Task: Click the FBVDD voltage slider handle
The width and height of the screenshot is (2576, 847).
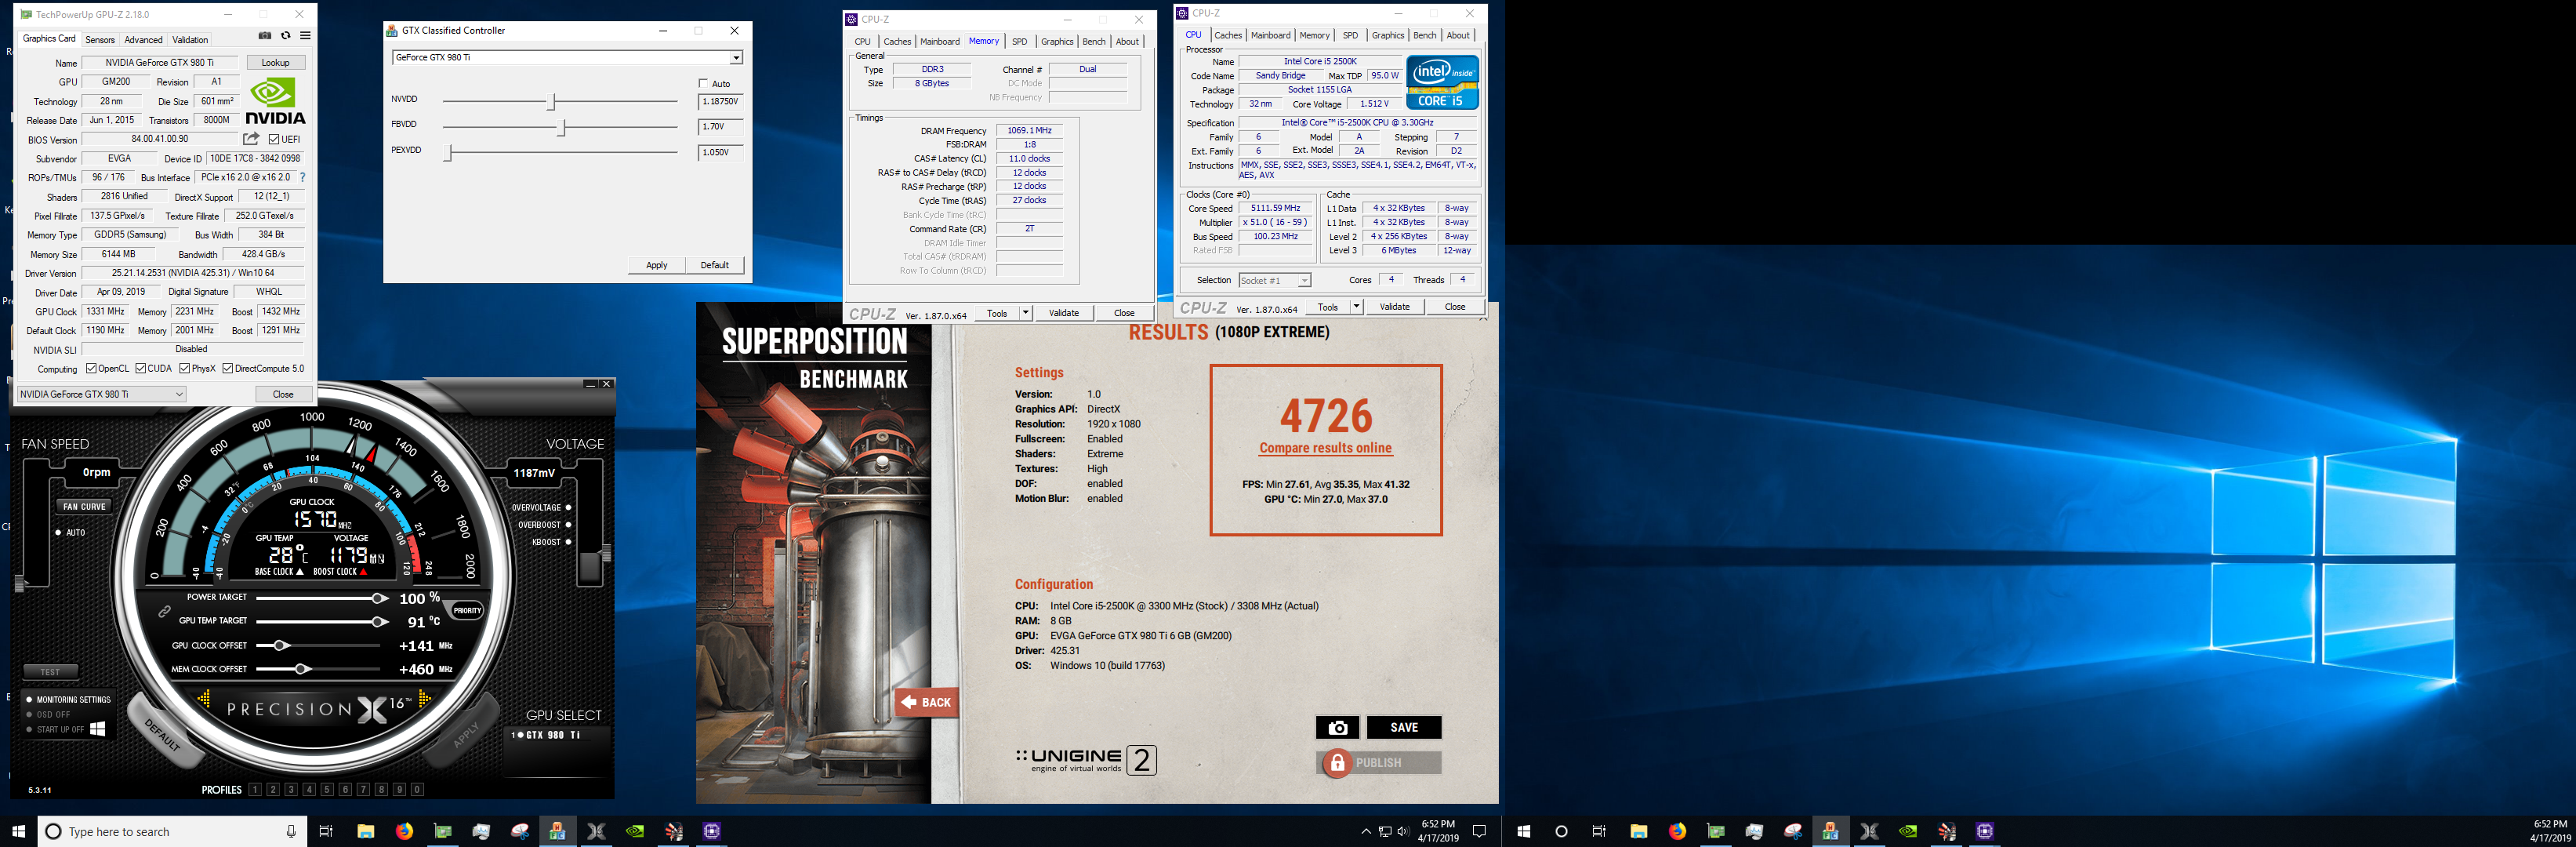Action: coord(562,127)
